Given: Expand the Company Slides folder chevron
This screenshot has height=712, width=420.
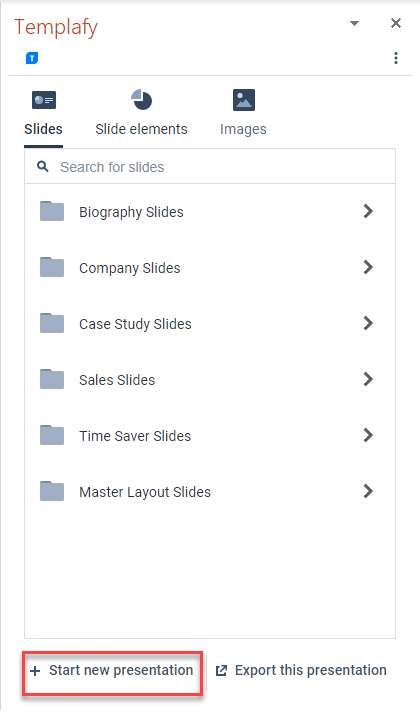Looking at the screenshot, I should tap(368, 267).
